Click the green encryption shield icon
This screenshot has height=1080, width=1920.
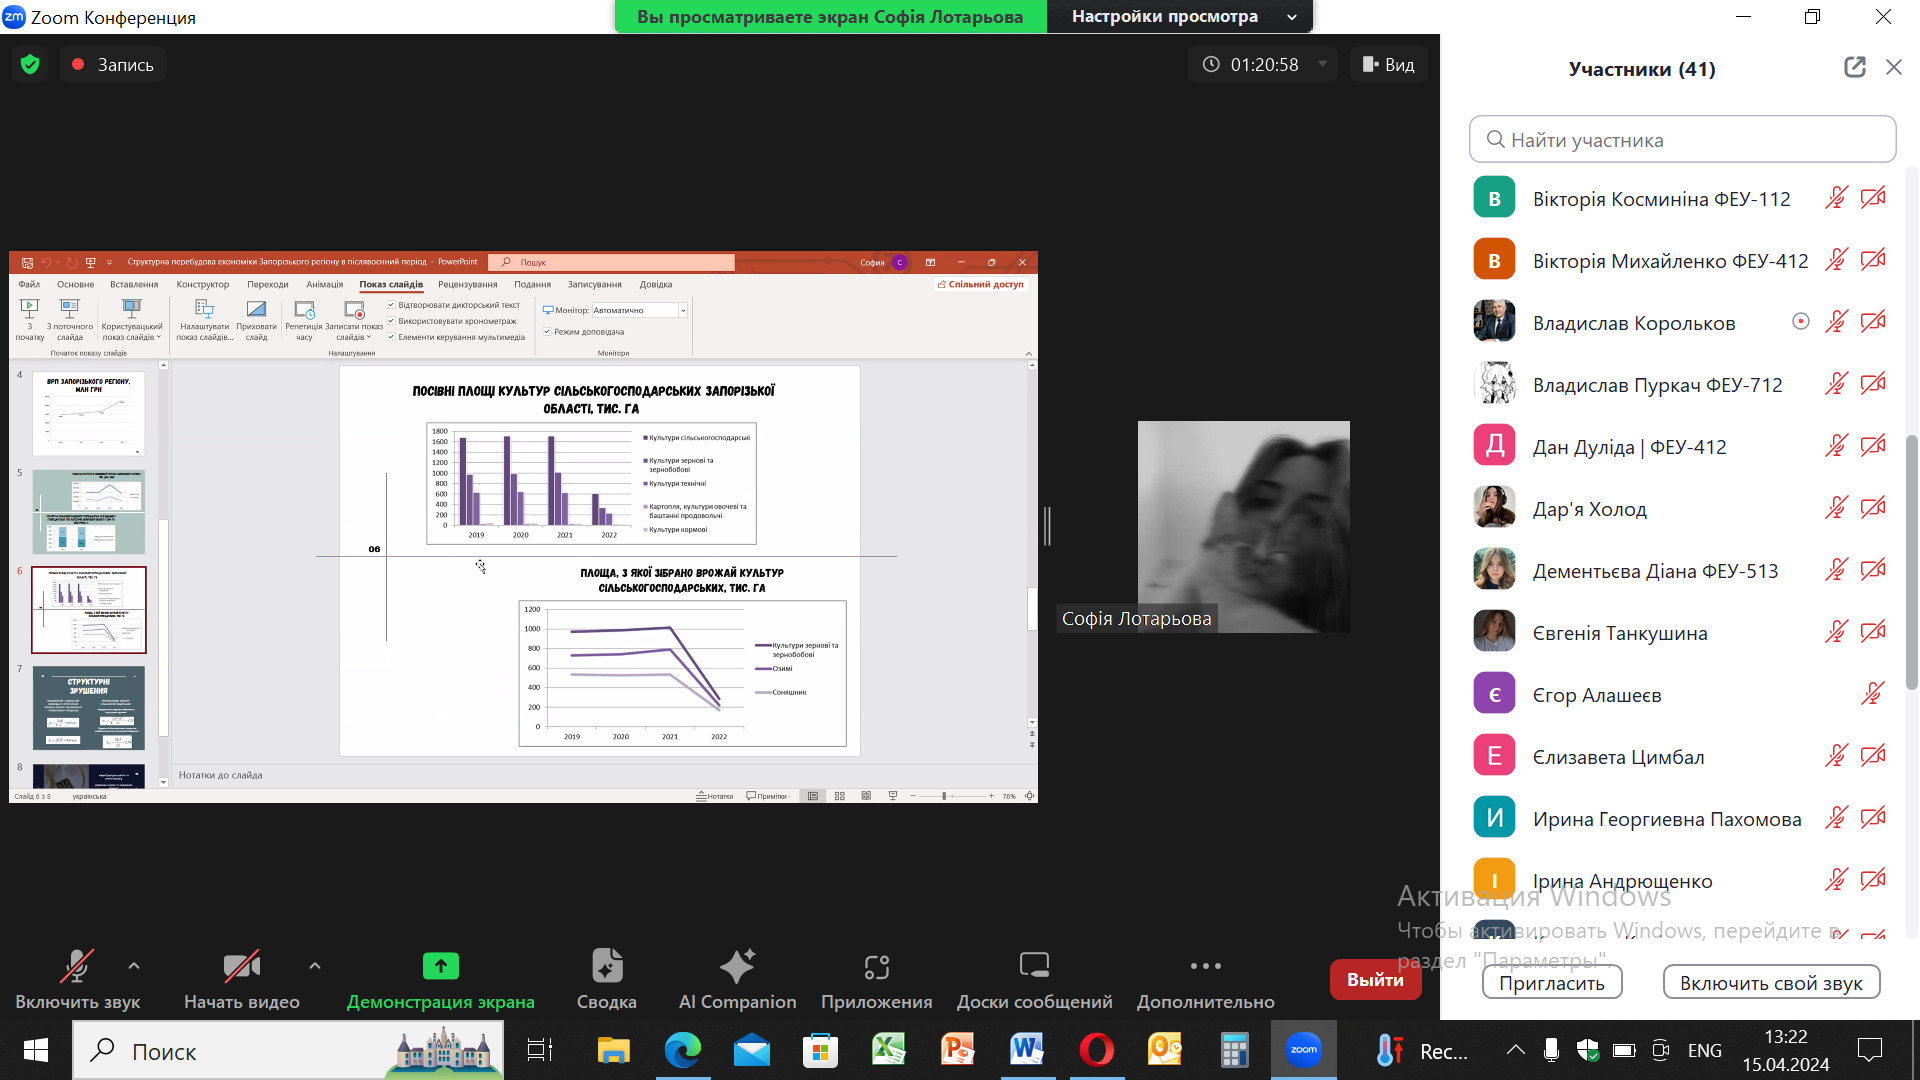(30, 65)
